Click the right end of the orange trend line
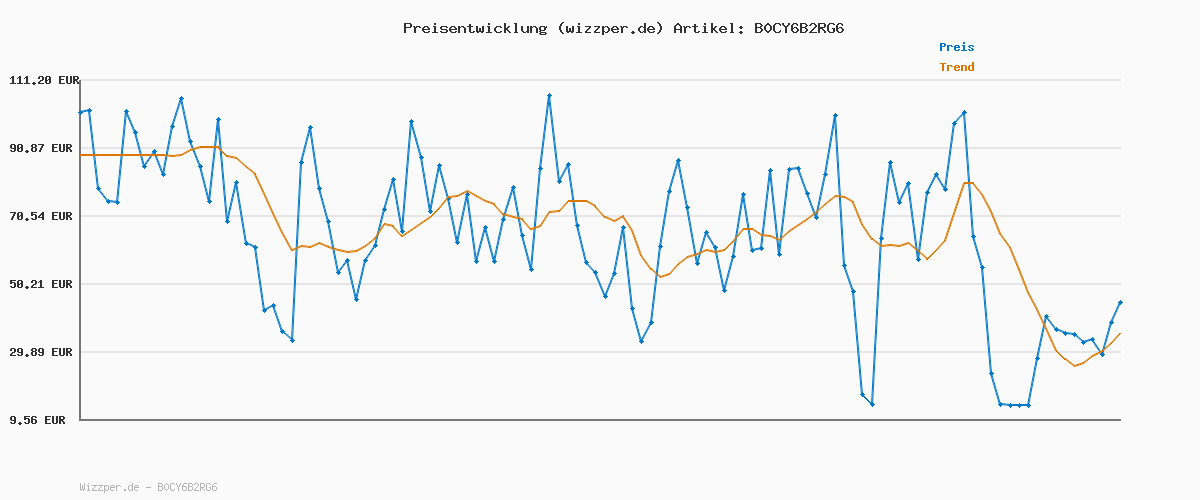 pyautogui.click(x=1120, y=334)
